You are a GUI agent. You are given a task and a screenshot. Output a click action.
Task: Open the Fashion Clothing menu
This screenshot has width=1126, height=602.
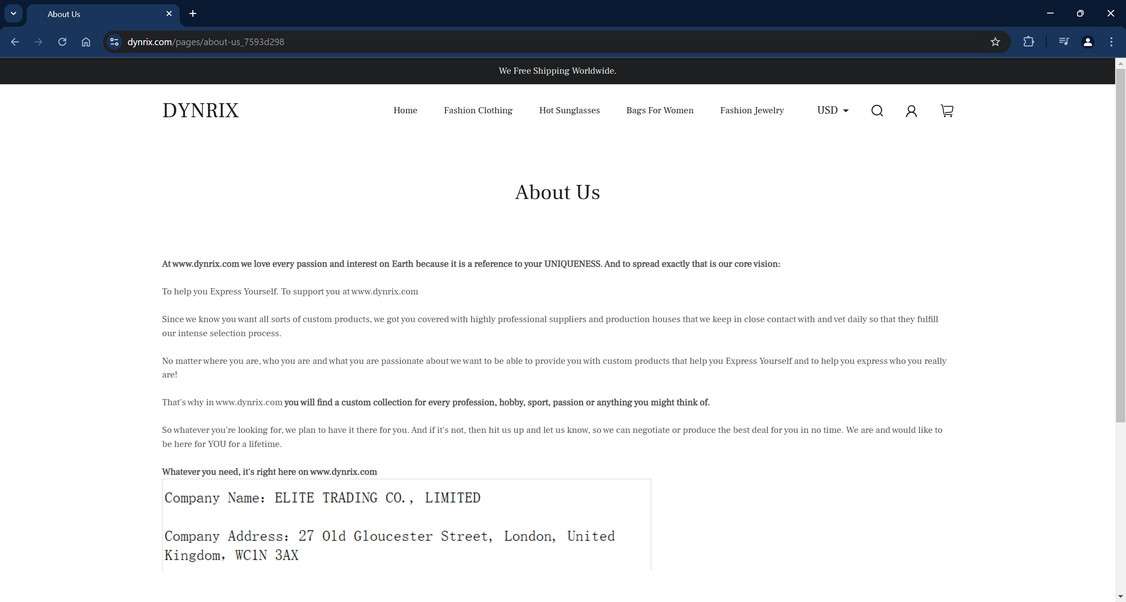[478, 111]
